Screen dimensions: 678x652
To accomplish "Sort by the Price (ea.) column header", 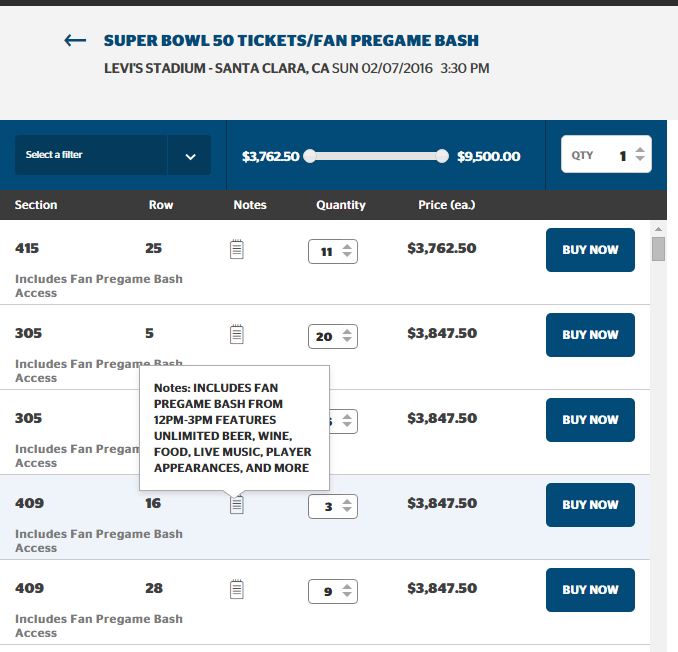I will (446, 205).
